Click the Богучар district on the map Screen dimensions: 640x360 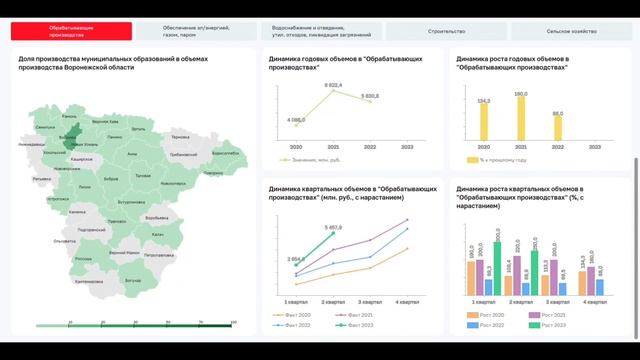coord(133,280)
